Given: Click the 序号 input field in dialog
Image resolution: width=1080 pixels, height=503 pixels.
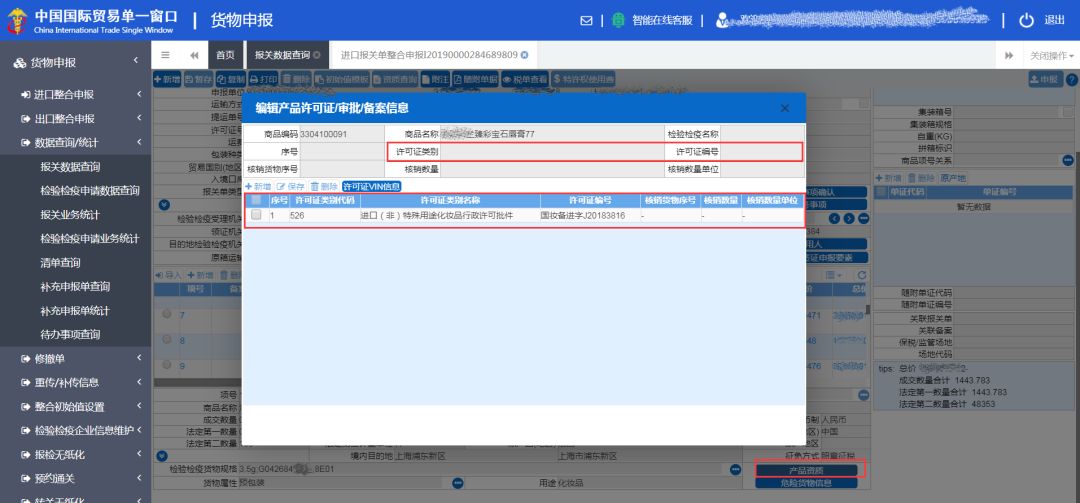Looking at the screenshot, I should tap(342, 151).
